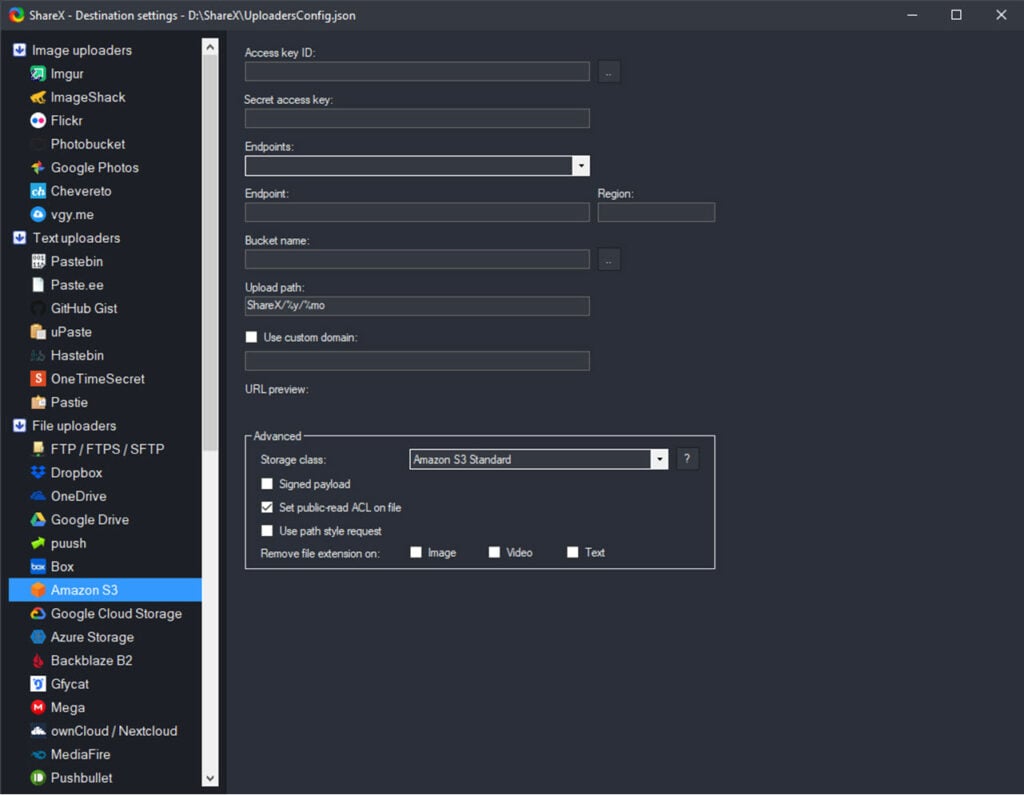Check Remove file extension on Video
1024x795 pixels.
pyautogui.click(x=494, y=553)
